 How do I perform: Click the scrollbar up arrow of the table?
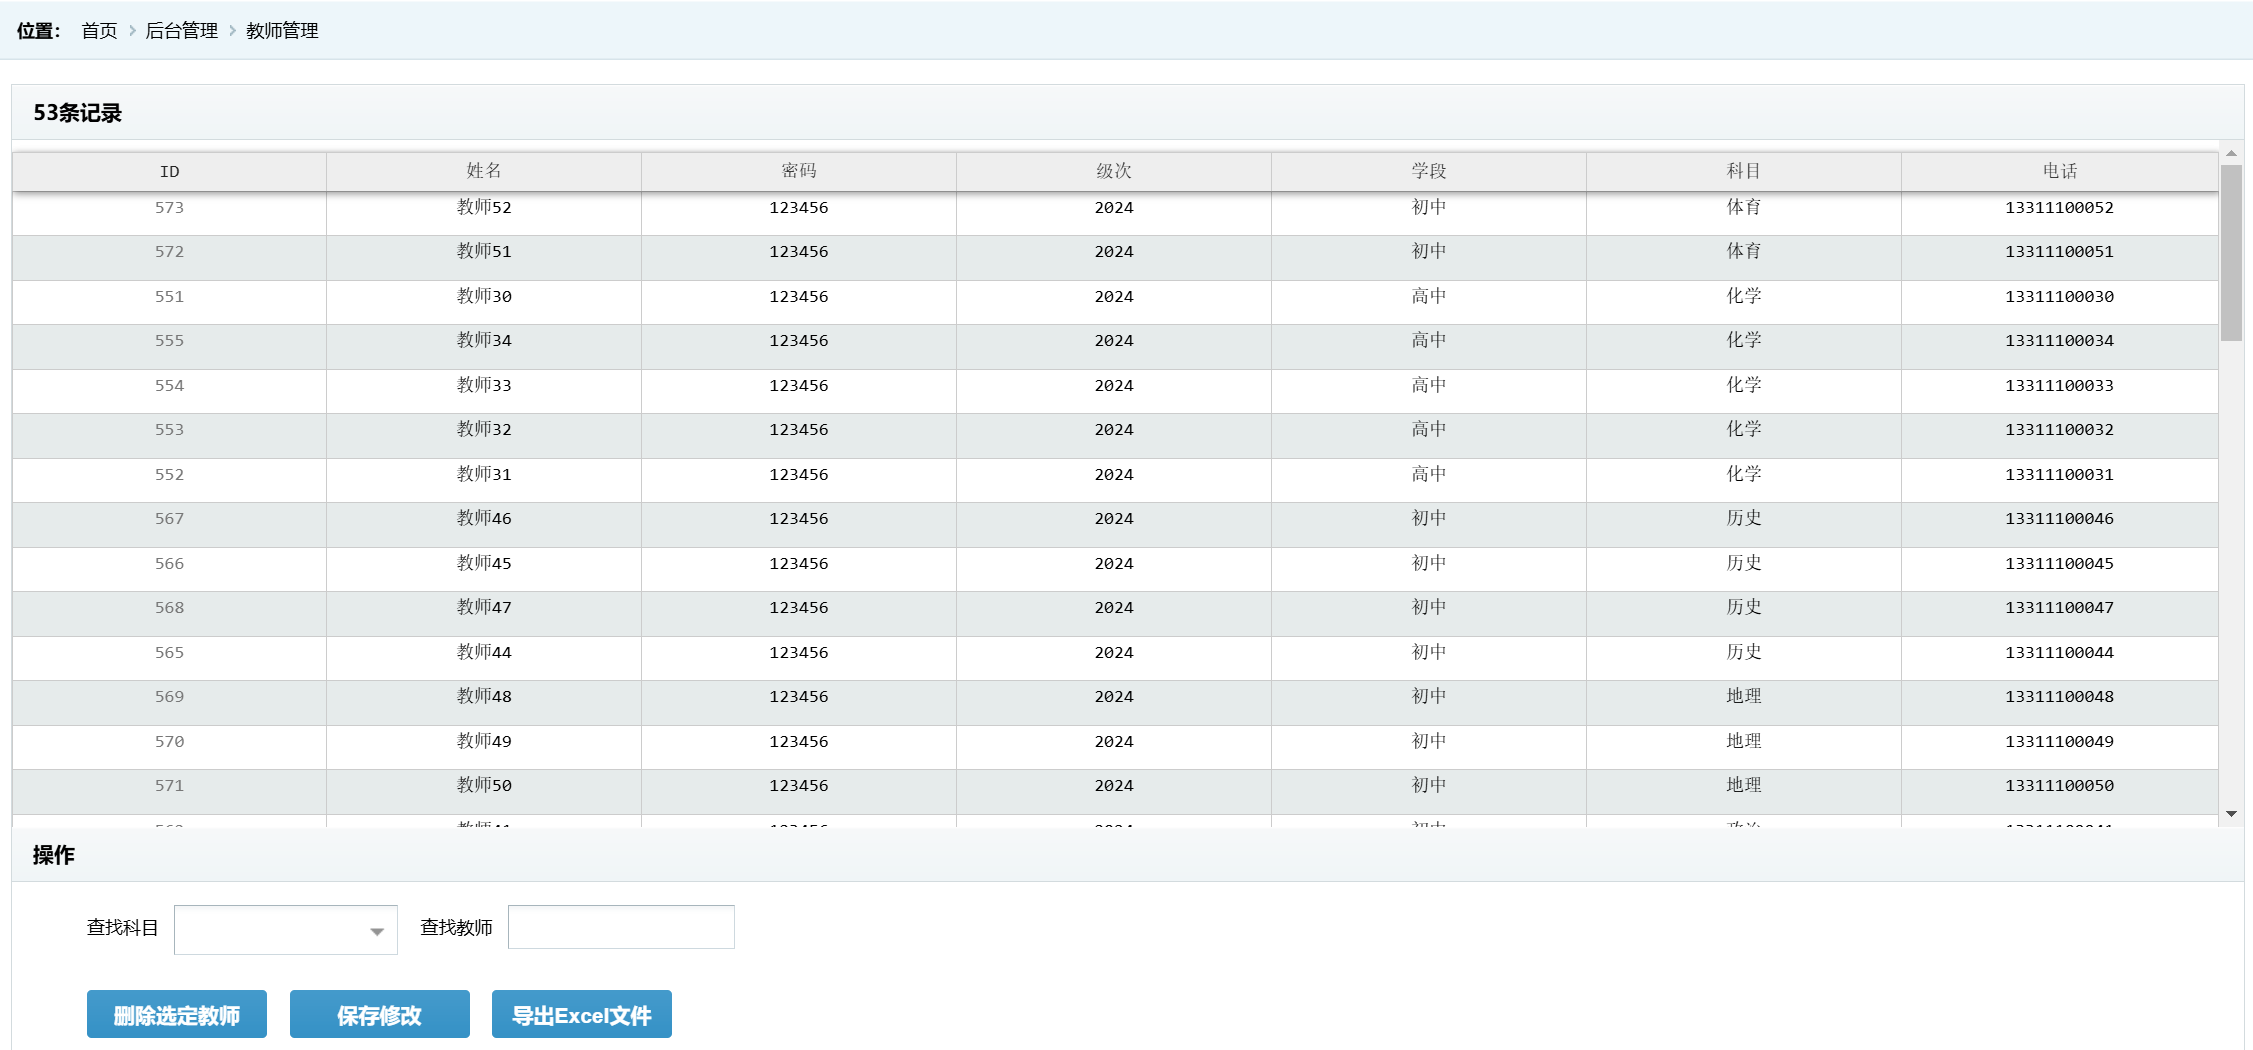tap(2231, 153)
